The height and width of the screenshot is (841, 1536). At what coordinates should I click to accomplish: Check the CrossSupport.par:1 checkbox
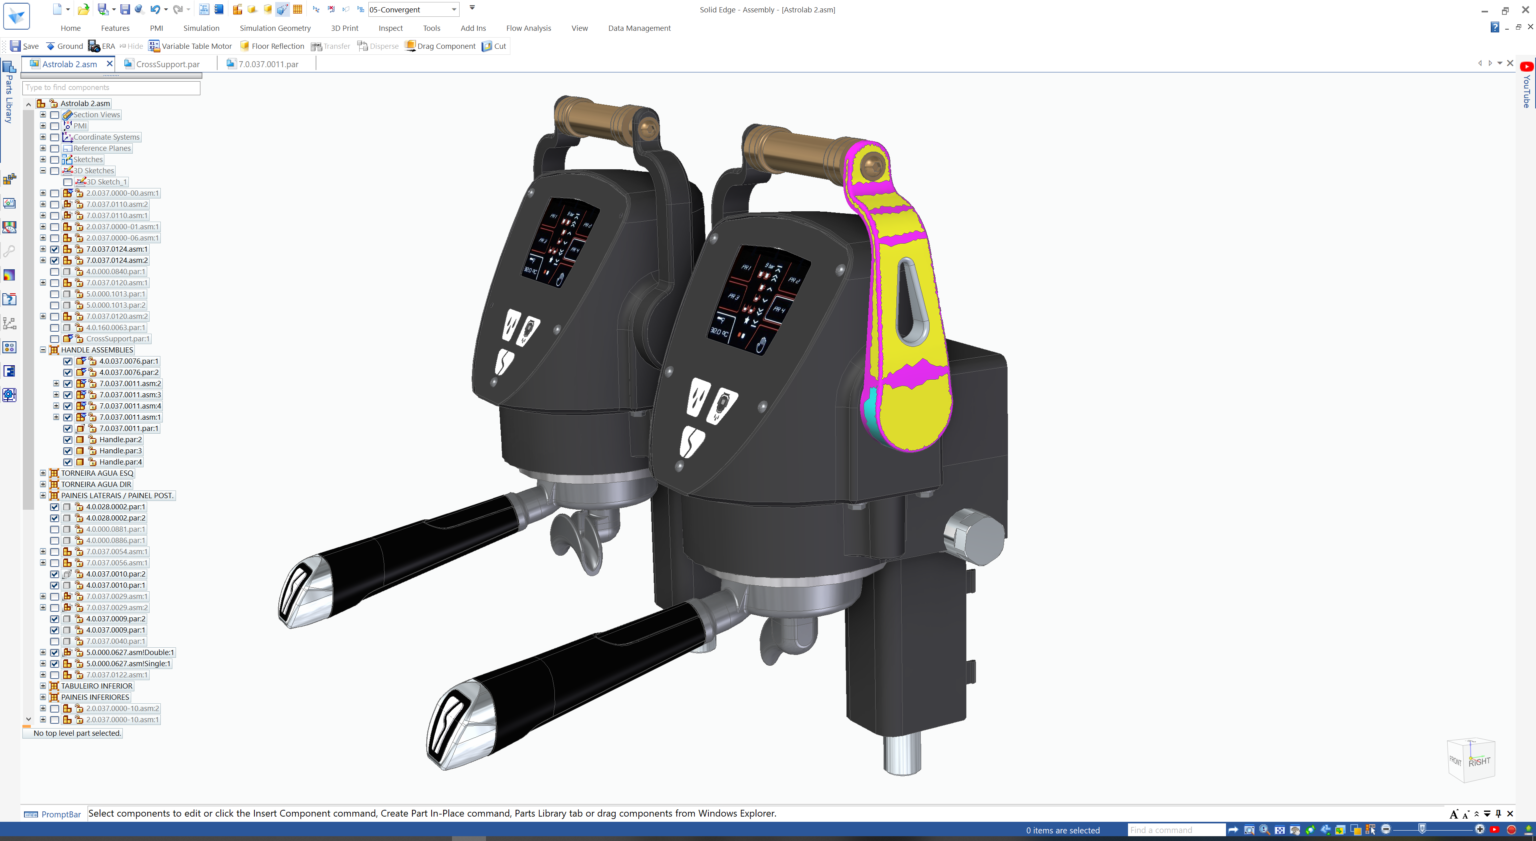pos(54,338)
